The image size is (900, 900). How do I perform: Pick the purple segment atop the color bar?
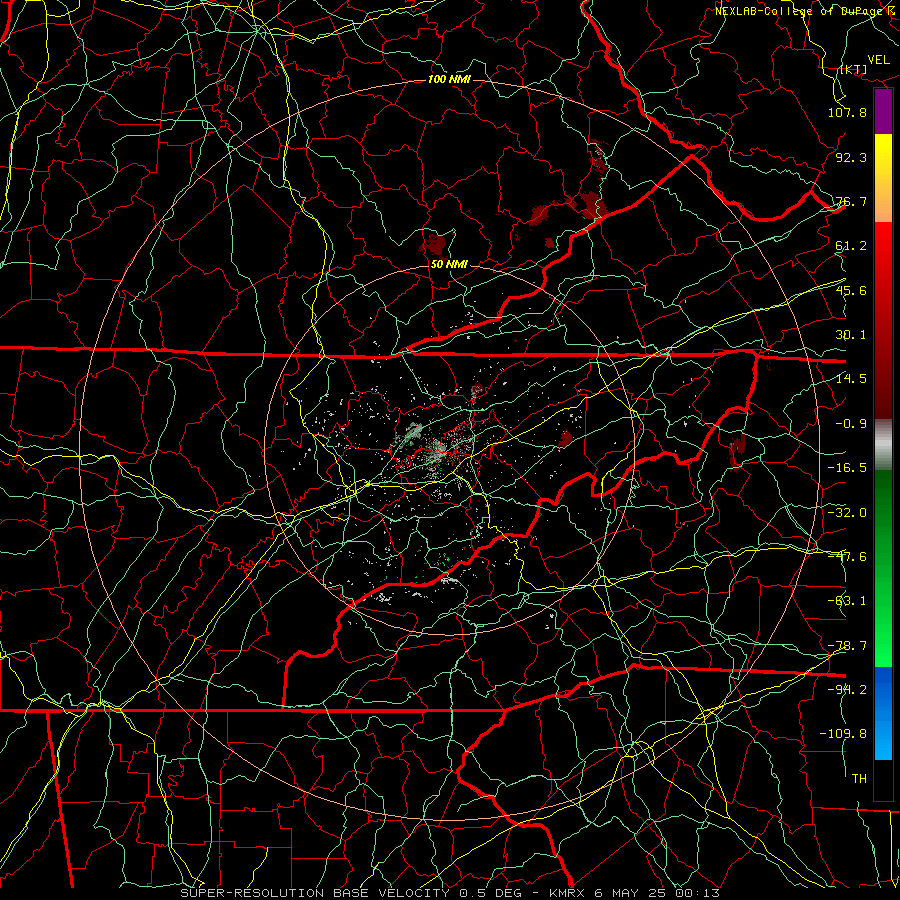click(x=883, y=112)
